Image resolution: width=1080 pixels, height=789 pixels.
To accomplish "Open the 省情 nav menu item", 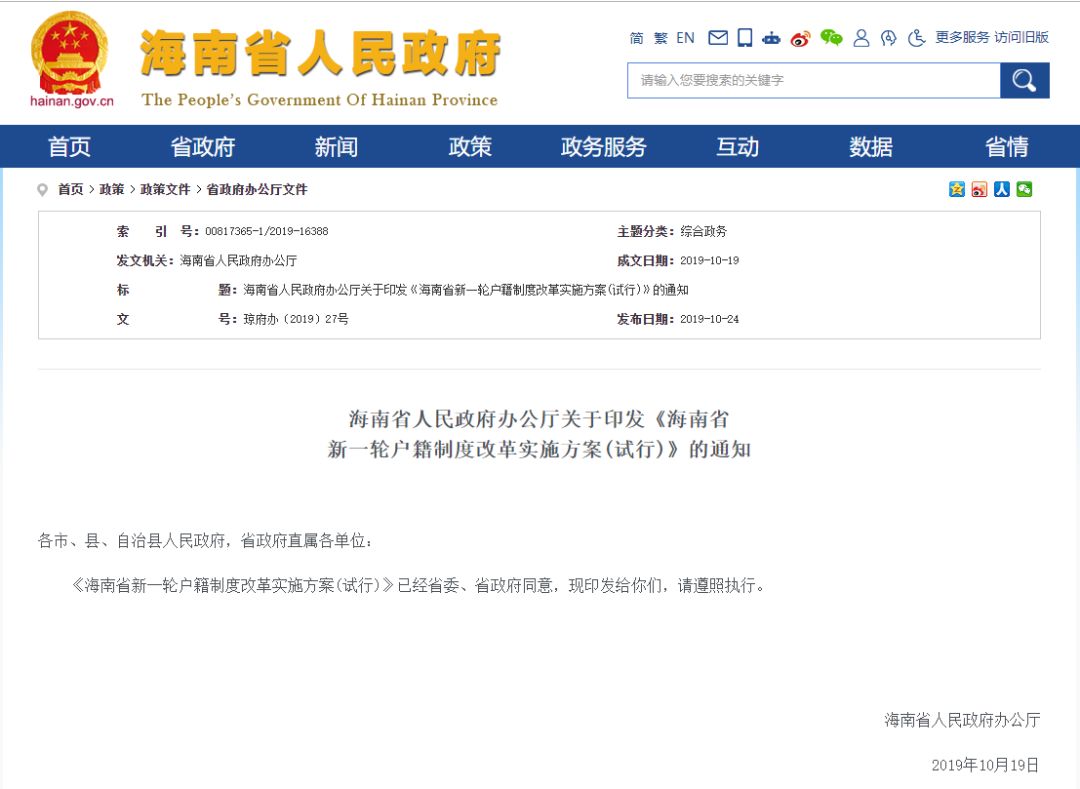I will coord(1006,147).
